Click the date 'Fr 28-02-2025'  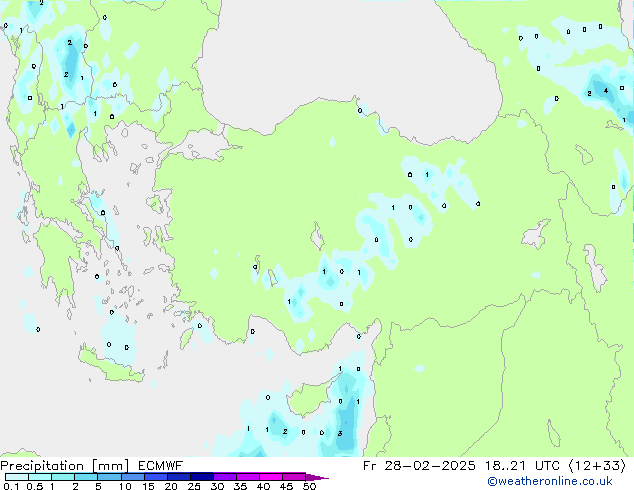pos(419,466)
